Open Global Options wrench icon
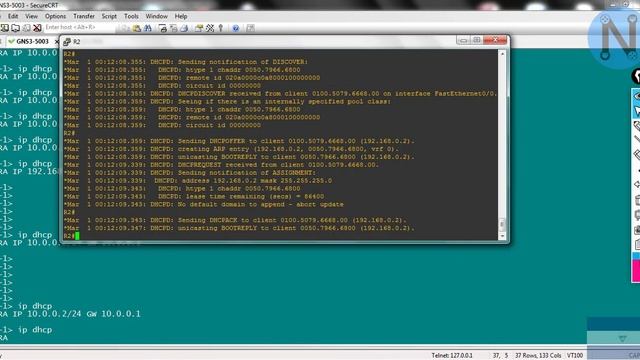This screenshot has width=640, height=360. (210, 28)
